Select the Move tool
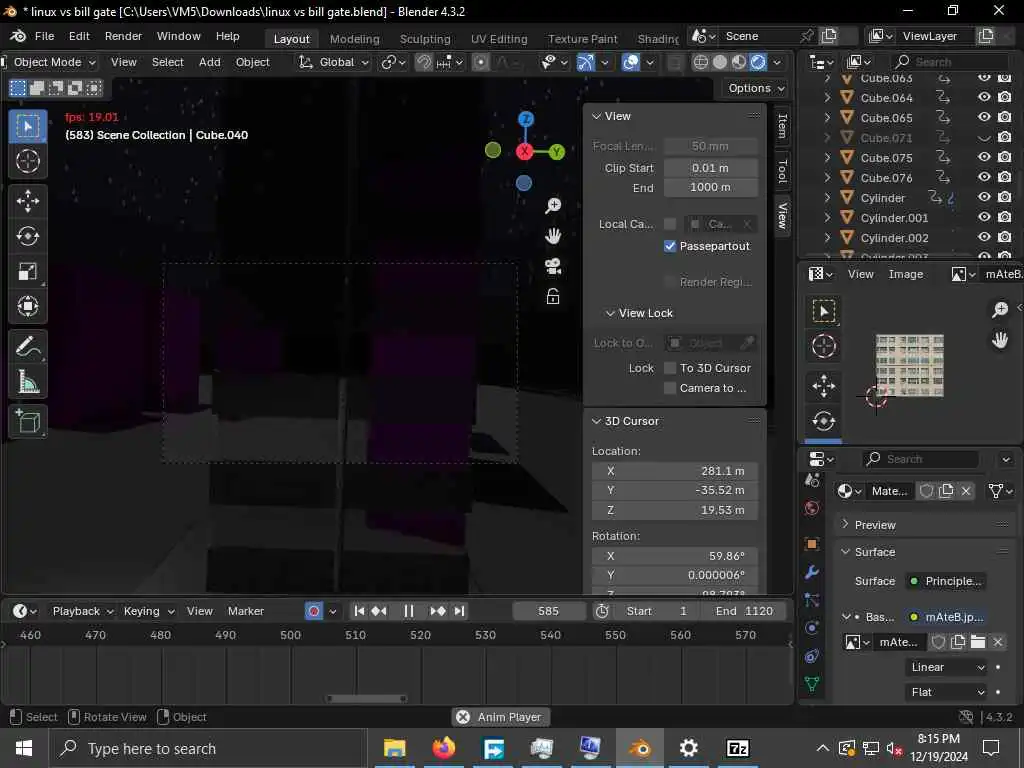1024x768 pixels. coord(27,201)
